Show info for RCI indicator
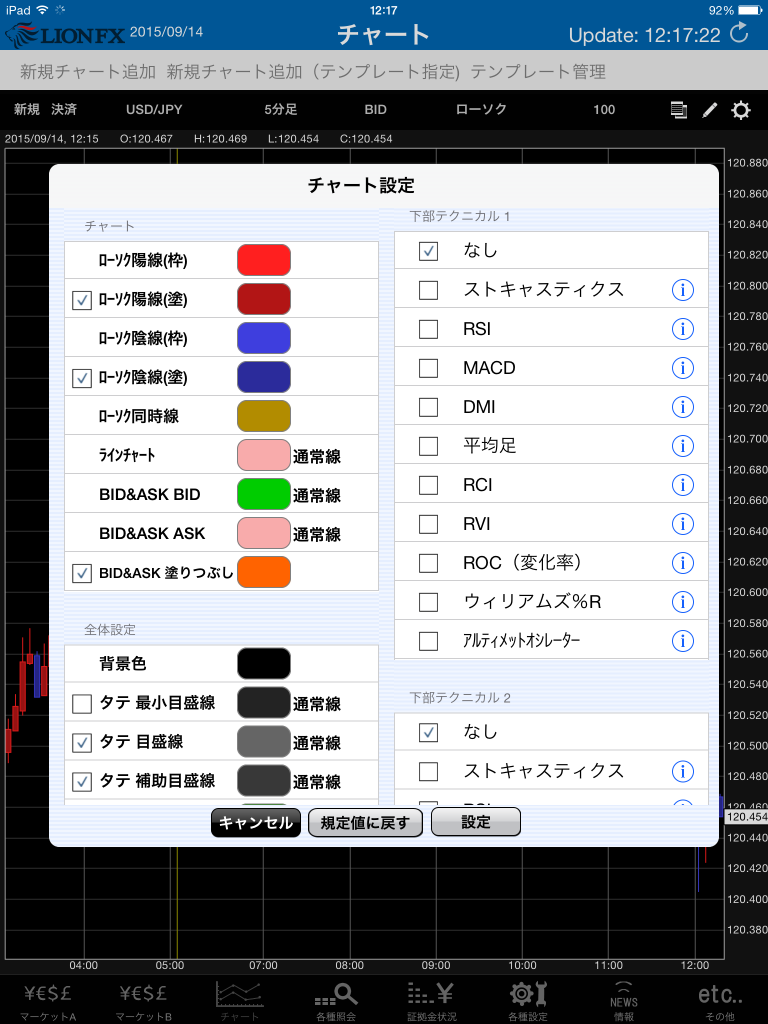Screen dimensions: 768x1024 coord(682,485)
